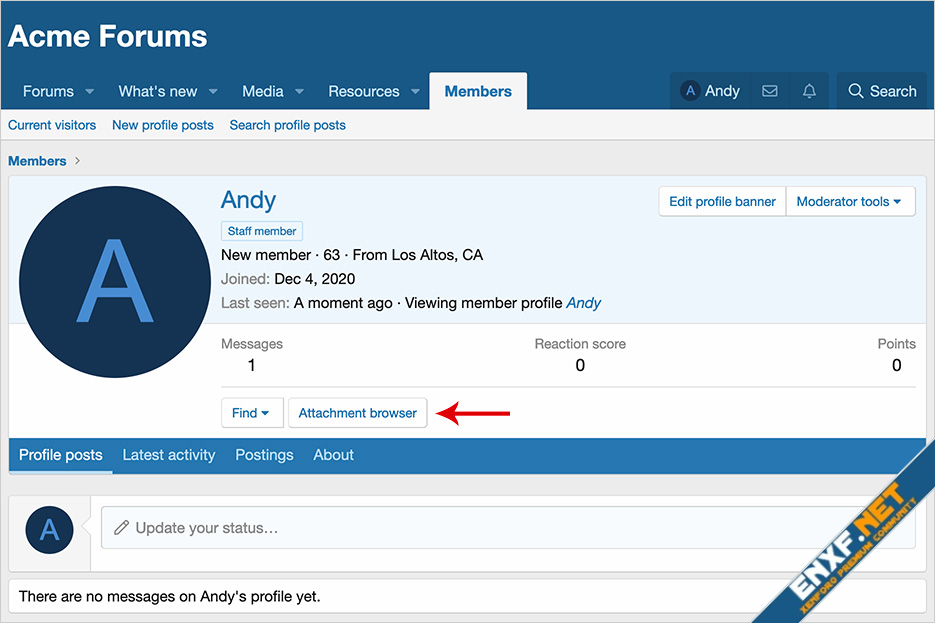The image size is (935, 623).
Task: Open the Find dropdown button
Action: coord(251,413)
